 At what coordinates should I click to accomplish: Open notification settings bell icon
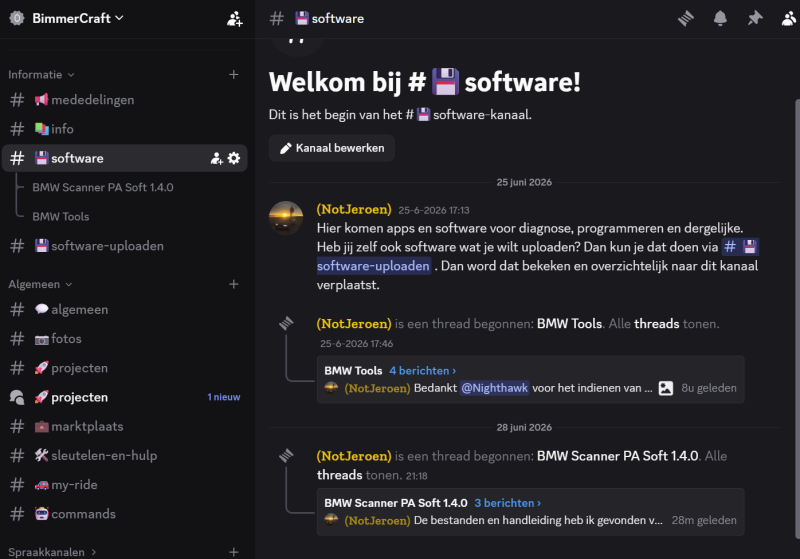point(720,18)
